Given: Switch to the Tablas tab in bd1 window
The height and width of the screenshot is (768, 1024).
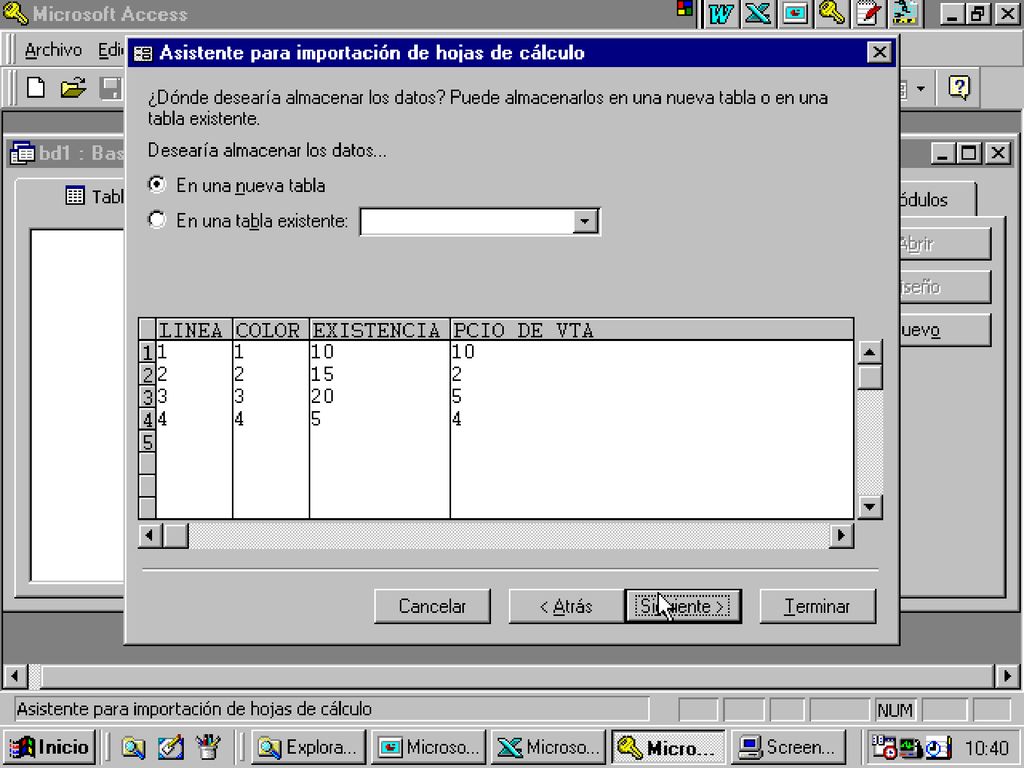Looking at the screenshot, I should click(x=93, y=196).
